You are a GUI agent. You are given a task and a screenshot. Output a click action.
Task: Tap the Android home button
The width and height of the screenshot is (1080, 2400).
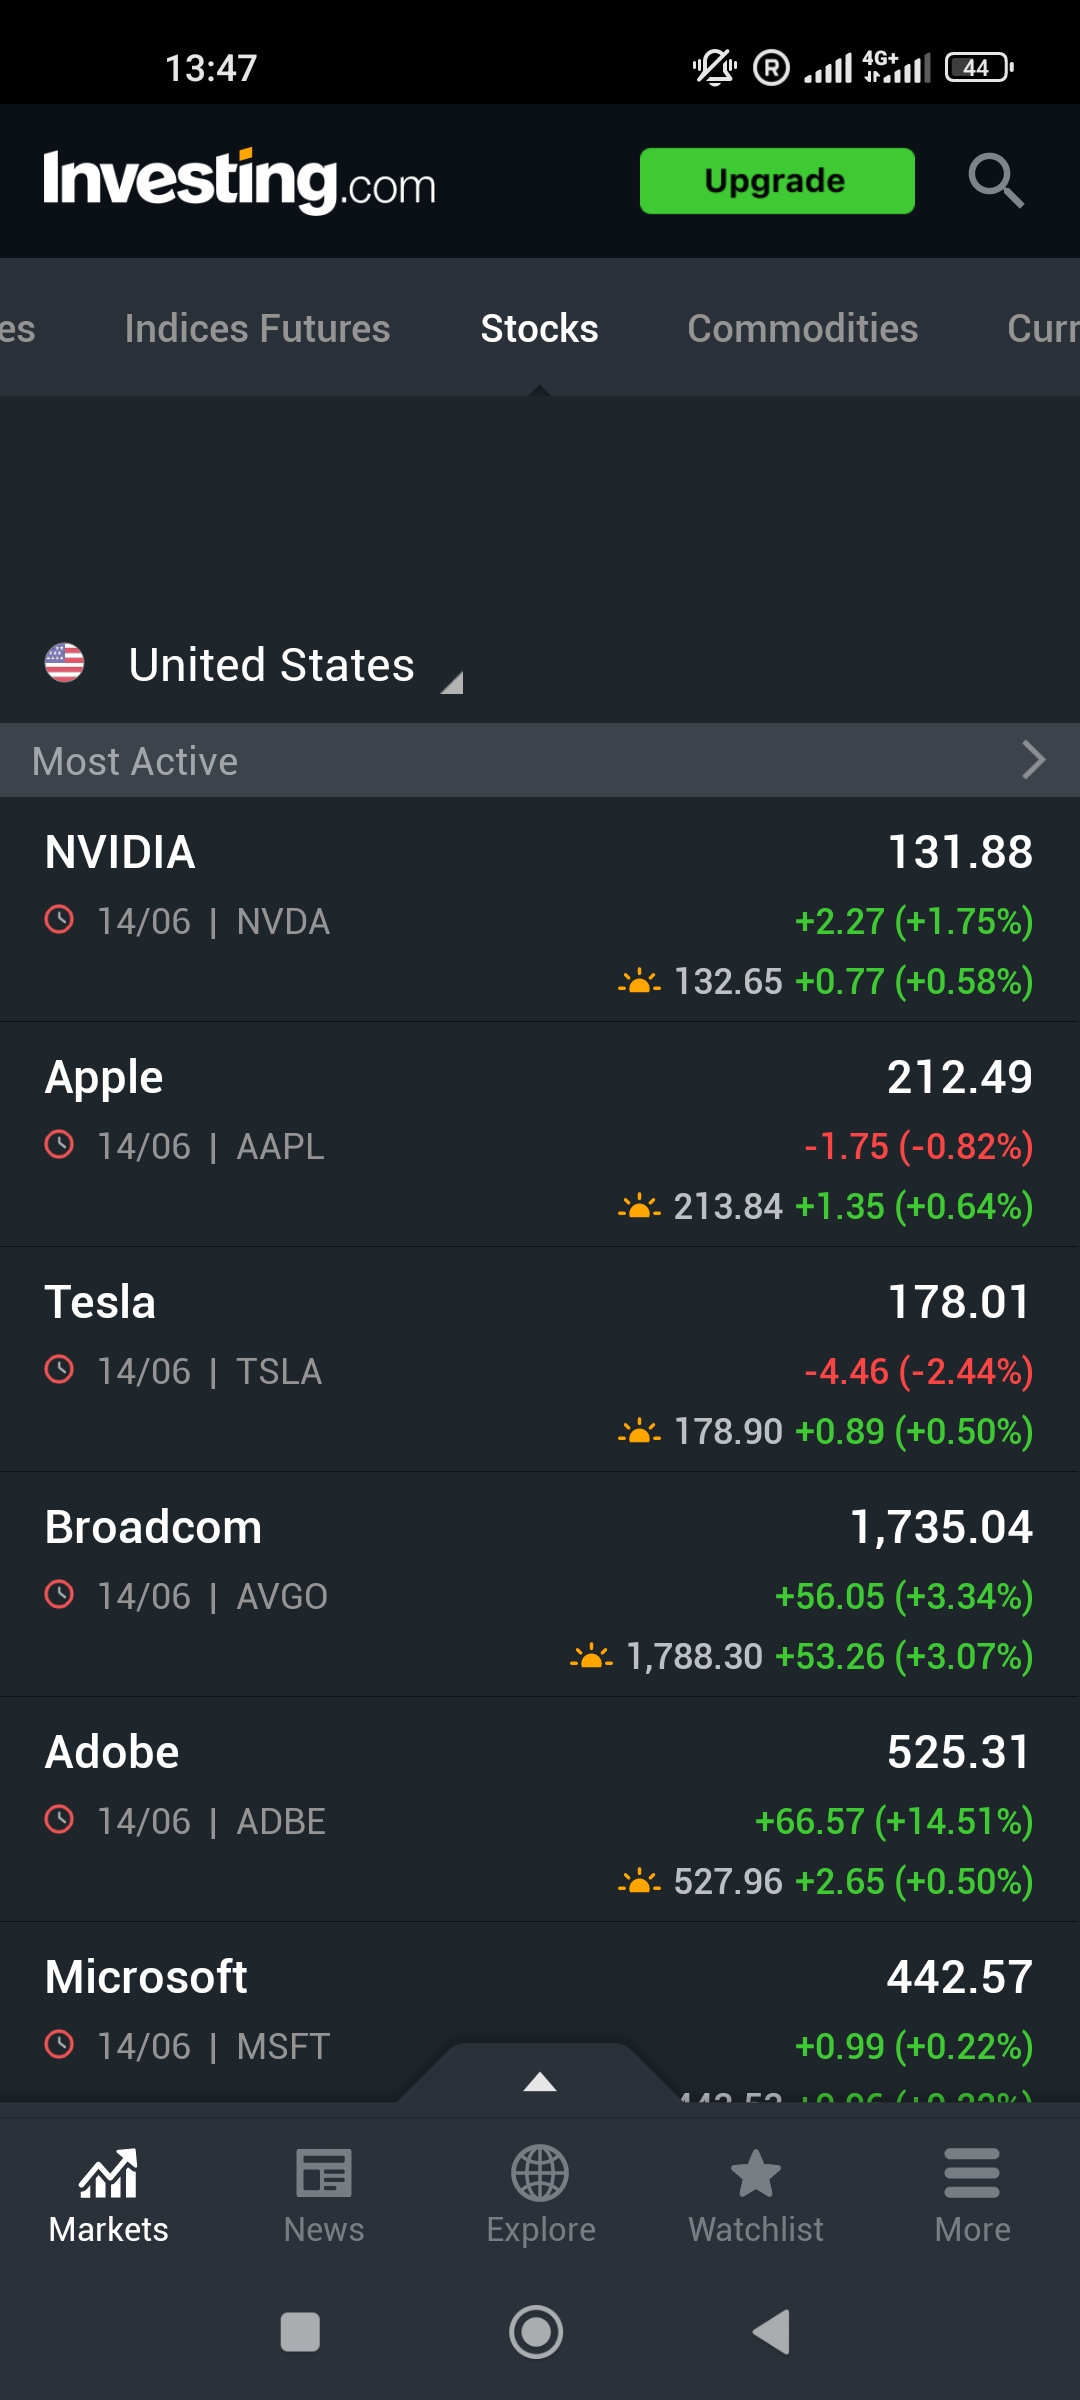537,2332
